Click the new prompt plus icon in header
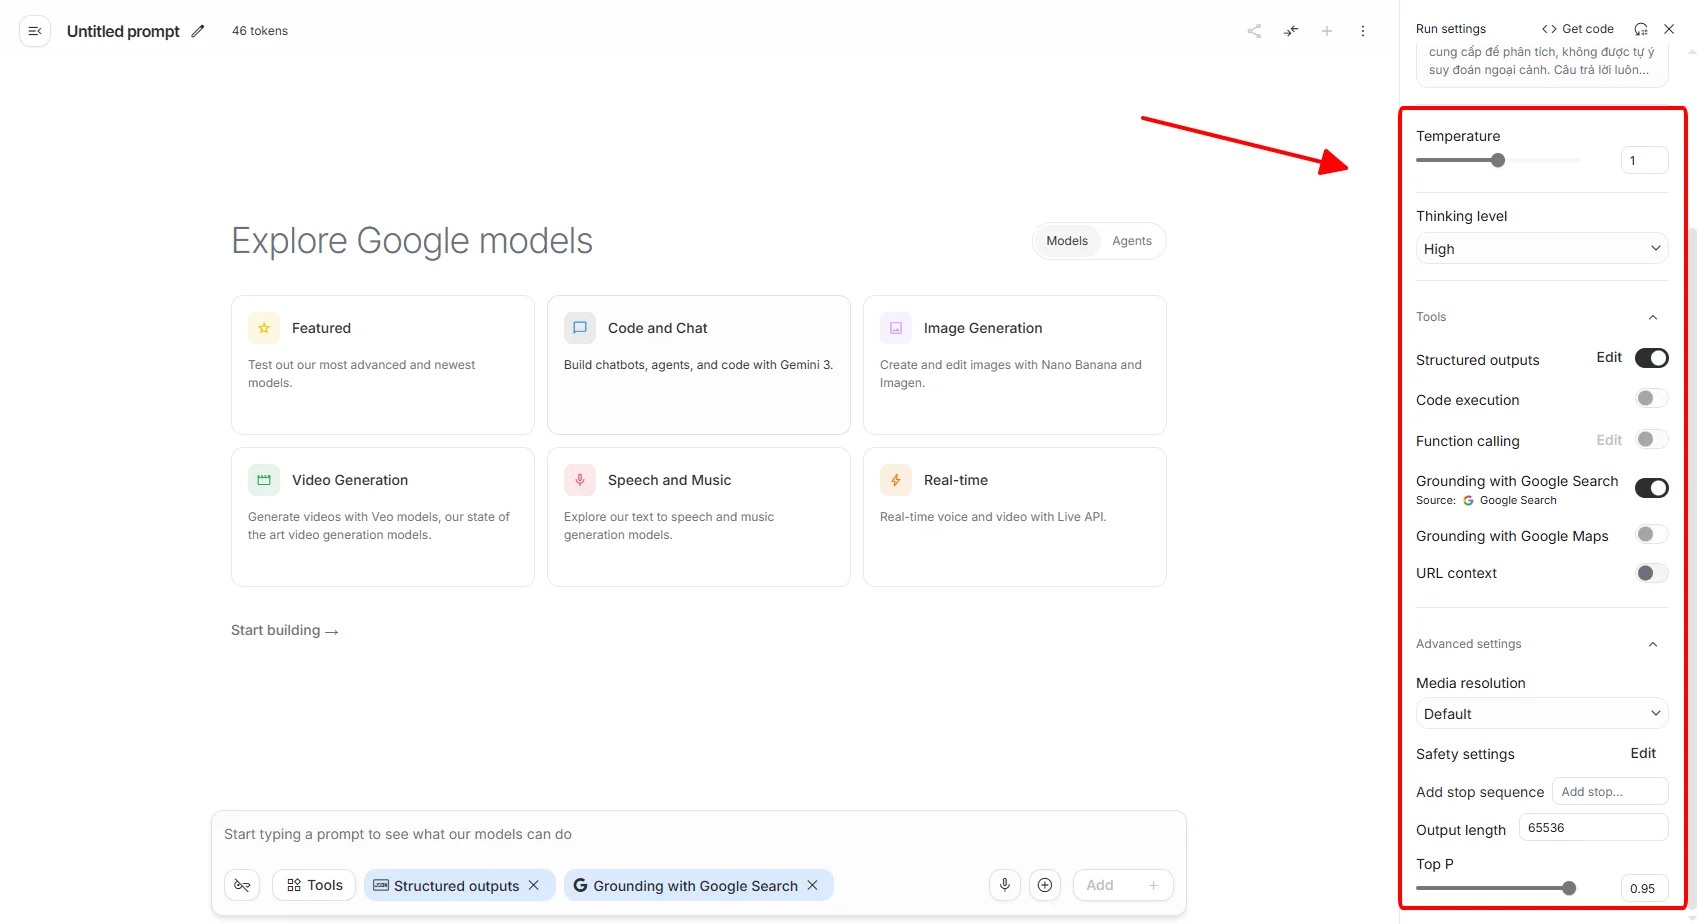Image resolution: width=1699 pixels, height=924 pixels. point(1327,31)
